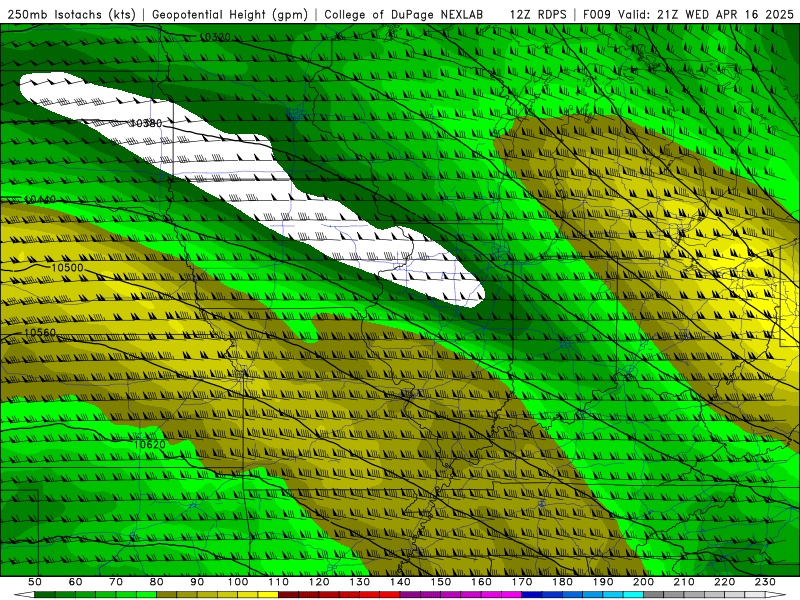Select the 130 value on the color scale
Image resolution: width=800 pixels, height=600 pixels.
tap(360, 582)
